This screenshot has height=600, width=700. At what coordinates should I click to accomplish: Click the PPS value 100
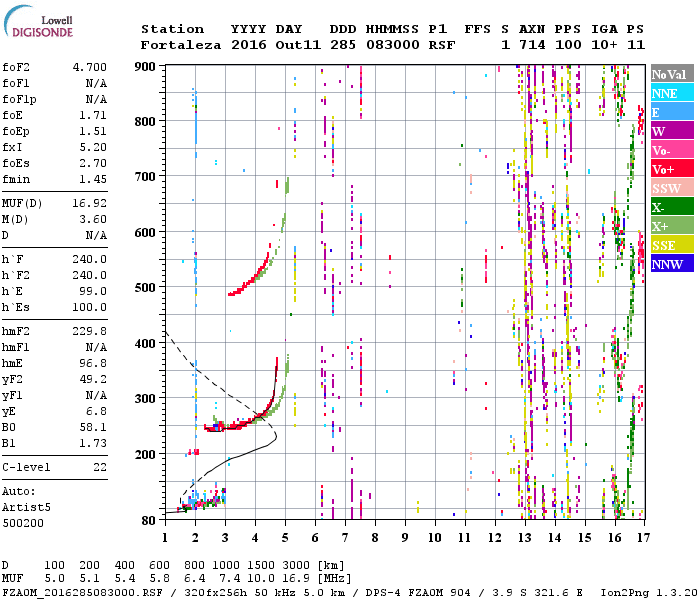[x=568, y=45]
